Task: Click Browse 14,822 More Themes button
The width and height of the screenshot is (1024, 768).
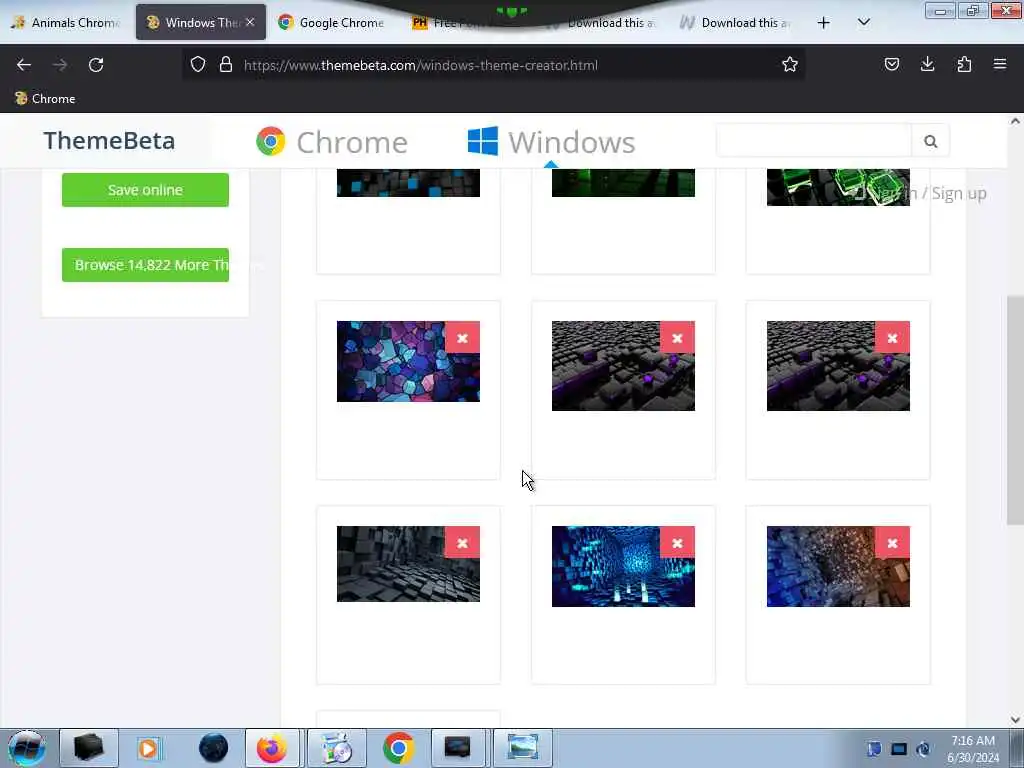Action: (x=146, y=265)
